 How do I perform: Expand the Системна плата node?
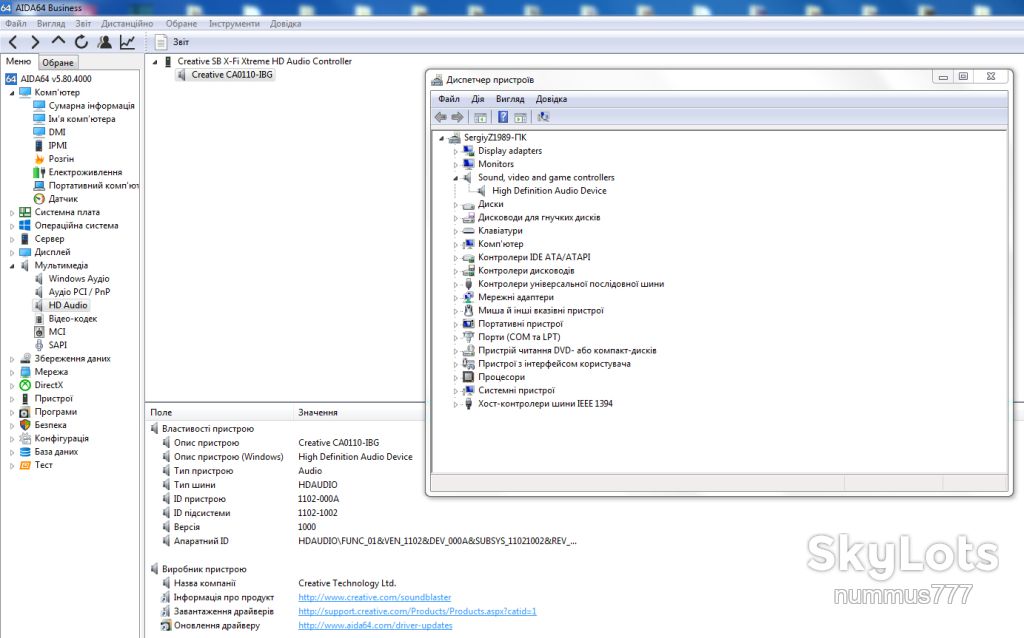12,213
